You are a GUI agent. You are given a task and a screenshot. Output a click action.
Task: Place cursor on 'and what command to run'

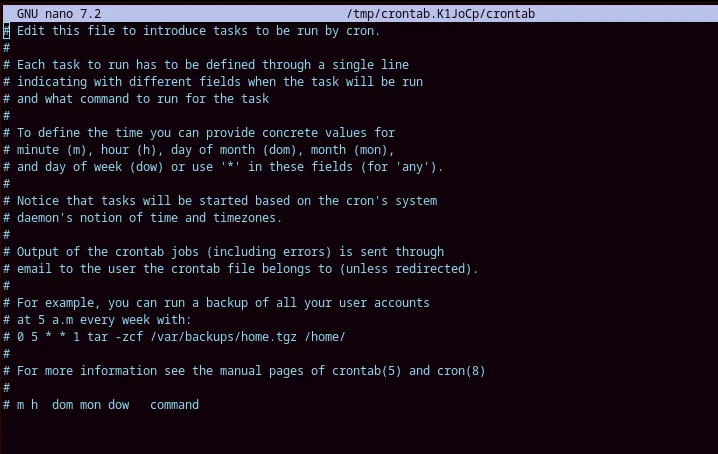tap(136, 98)
